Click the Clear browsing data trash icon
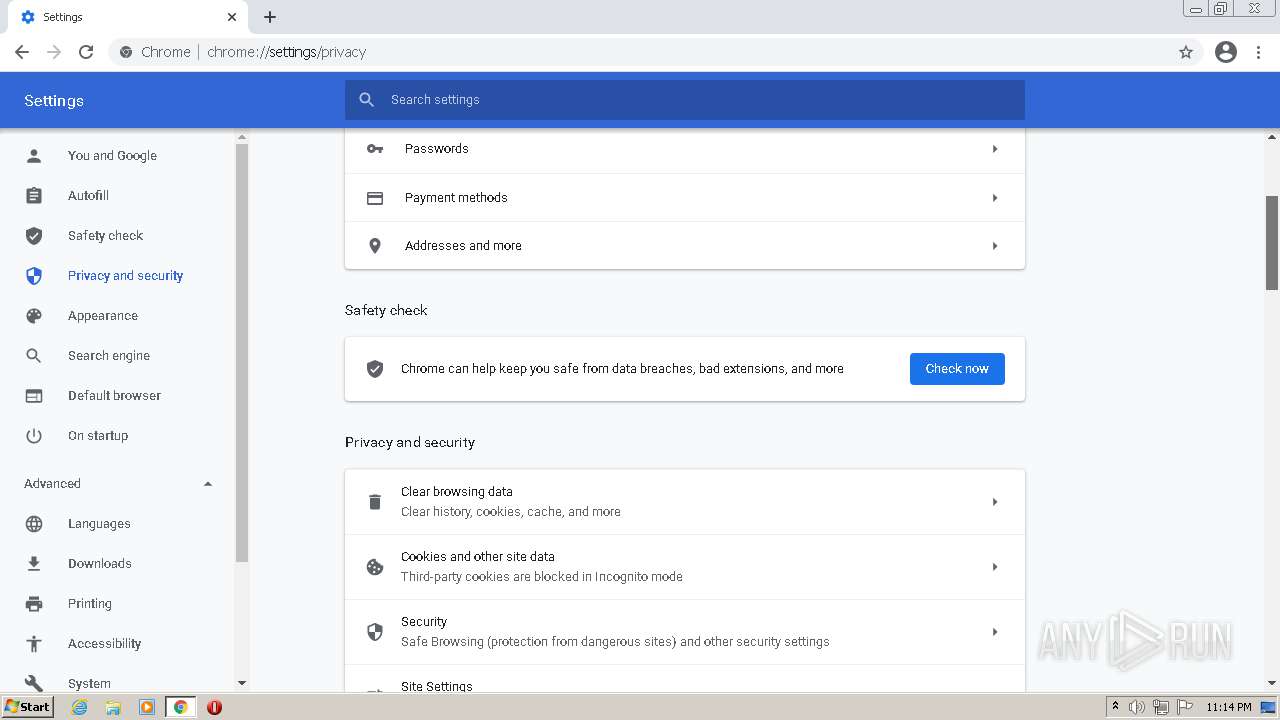Viewport: 1280px width, 720px height. coord(375,502)
